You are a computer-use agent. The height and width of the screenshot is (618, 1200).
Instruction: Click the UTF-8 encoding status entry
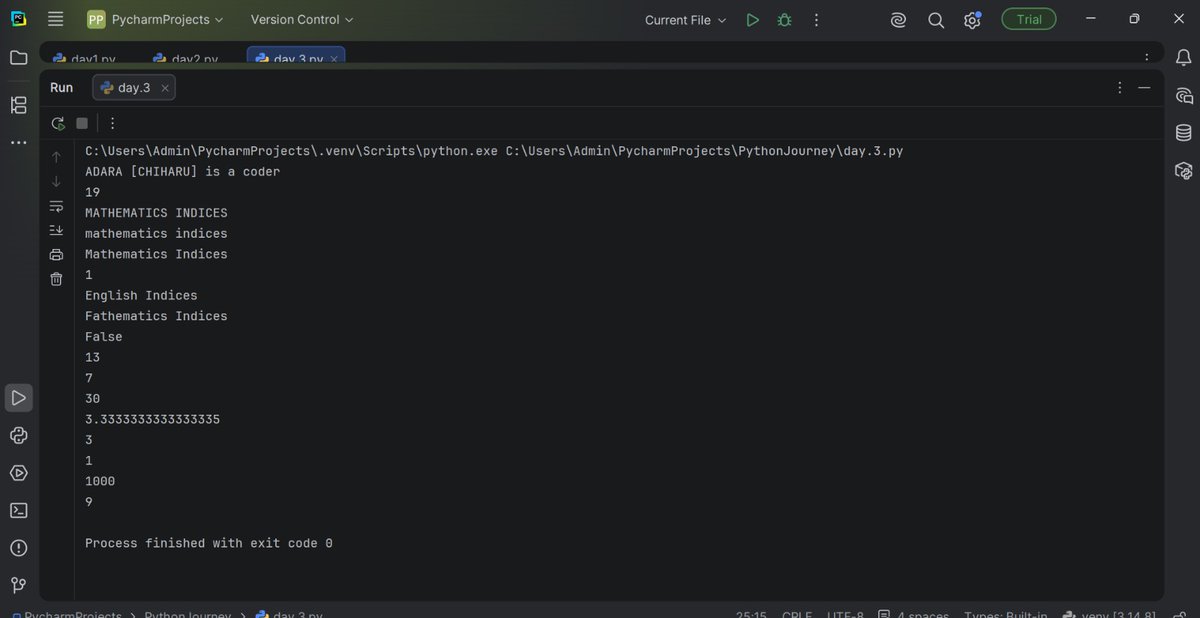click(x=845, y=614)
